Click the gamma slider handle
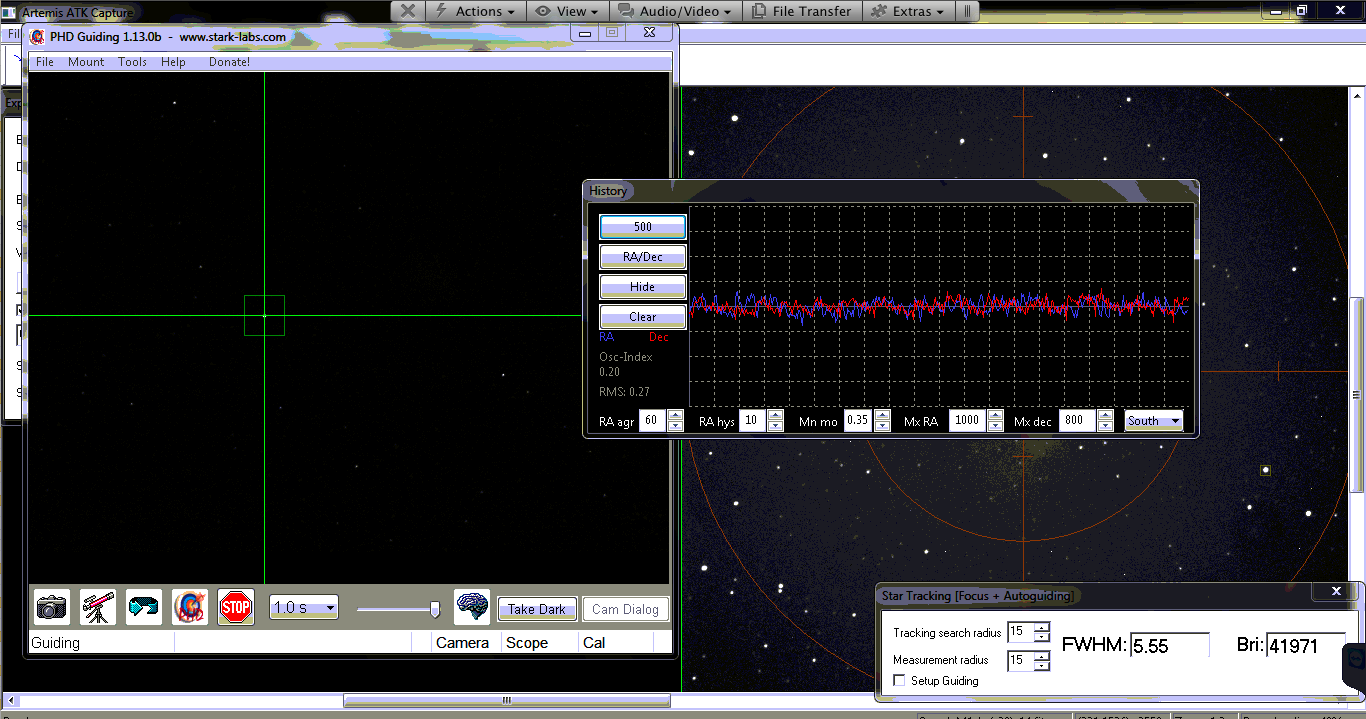The image size is (1366, 719). pos(434,609)
